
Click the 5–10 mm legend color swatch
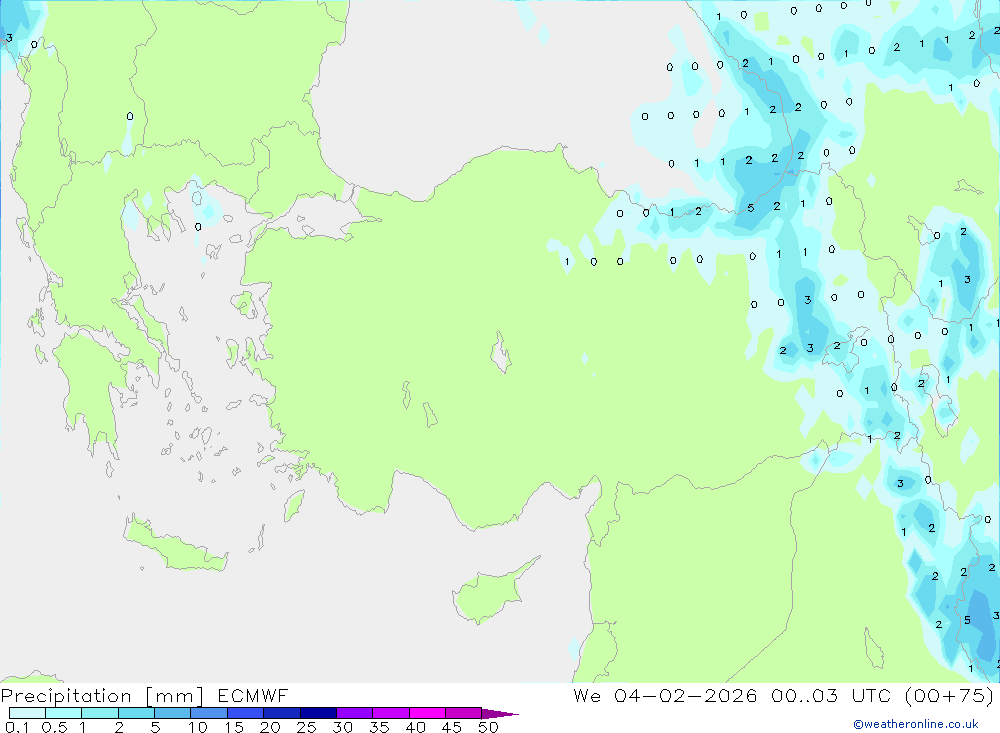pos(173,713)
